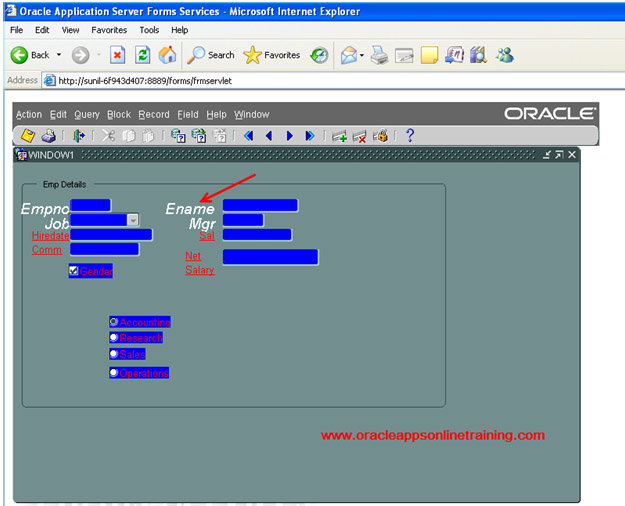625x506 pixels.
Task: Click the browser Search button
Action: 211,55
